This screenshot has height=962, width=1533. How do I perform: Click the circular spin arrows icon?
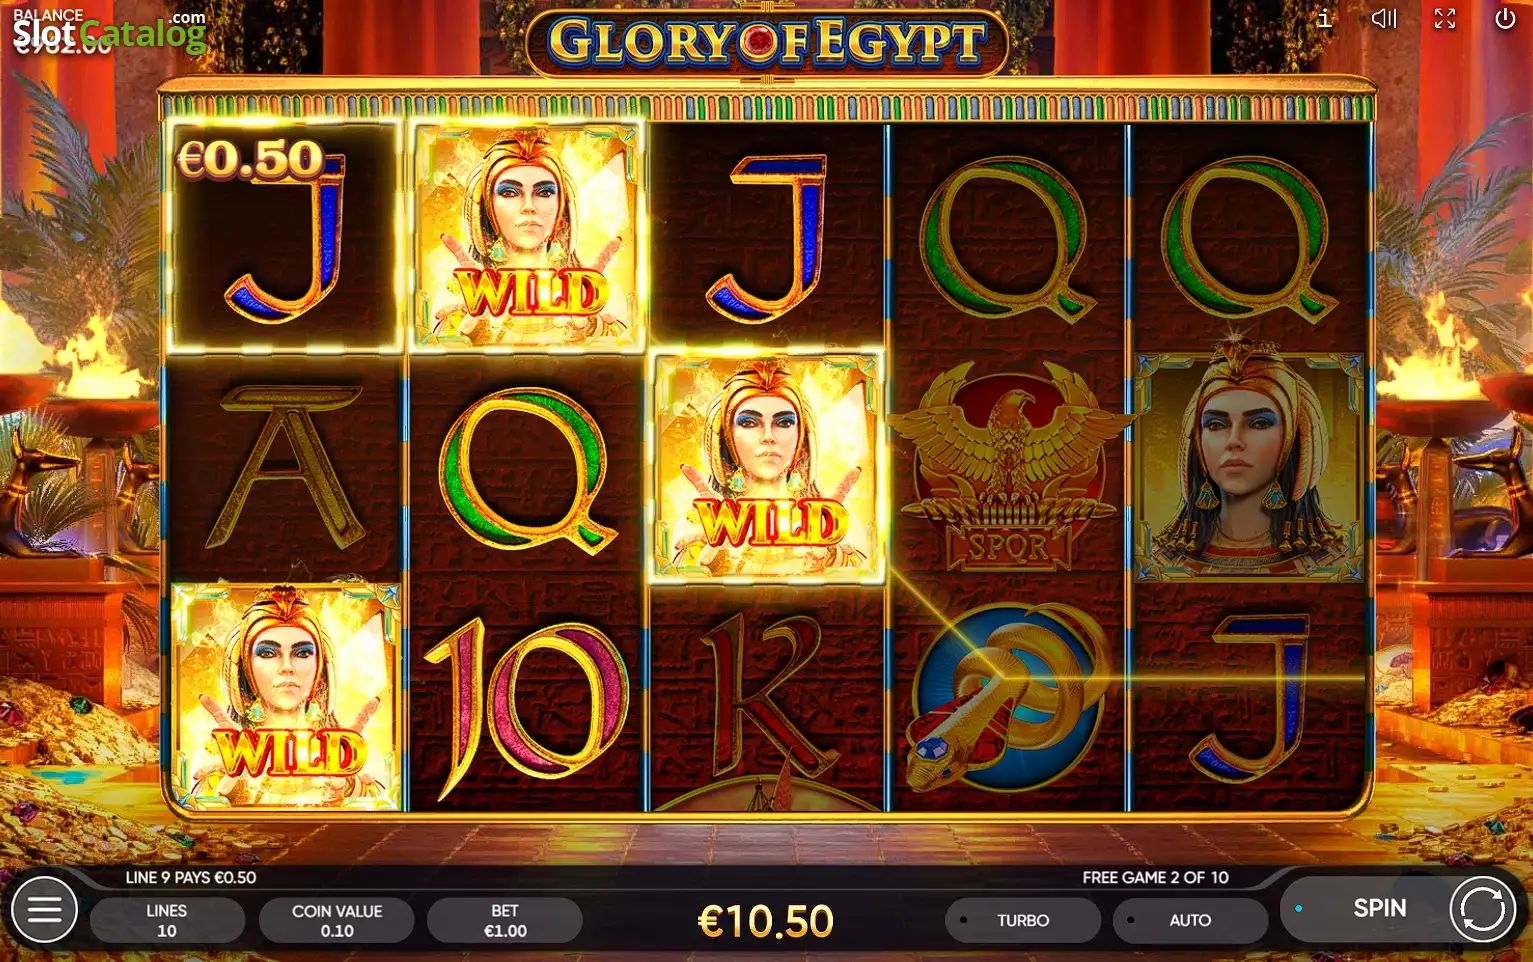click(1482, 909)
